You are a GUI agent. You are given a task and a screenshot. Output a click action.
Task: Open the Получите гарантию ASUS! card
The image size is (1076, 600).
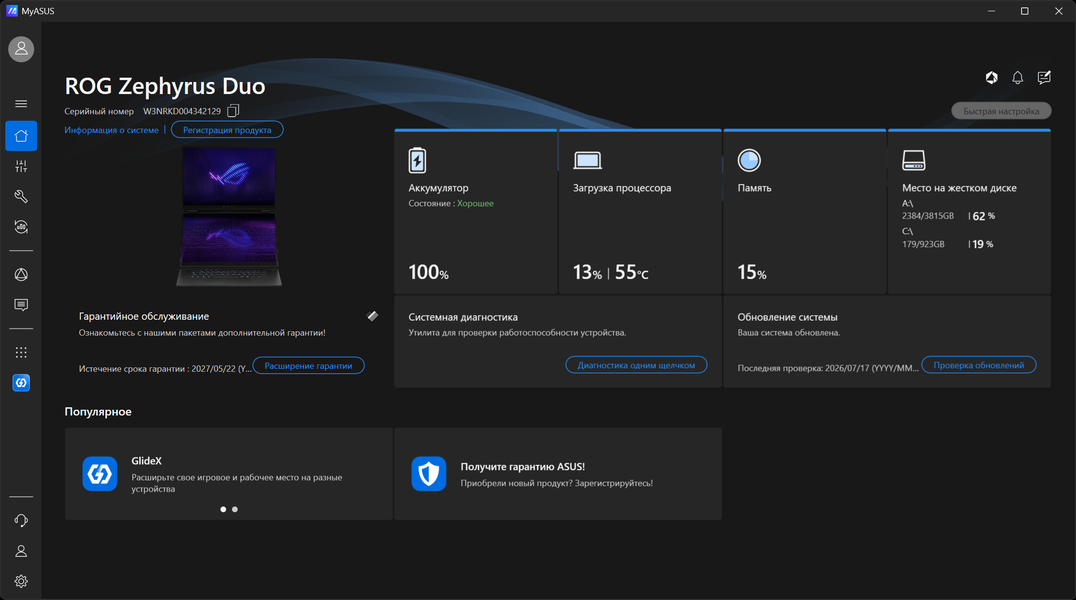pos(558,474)
